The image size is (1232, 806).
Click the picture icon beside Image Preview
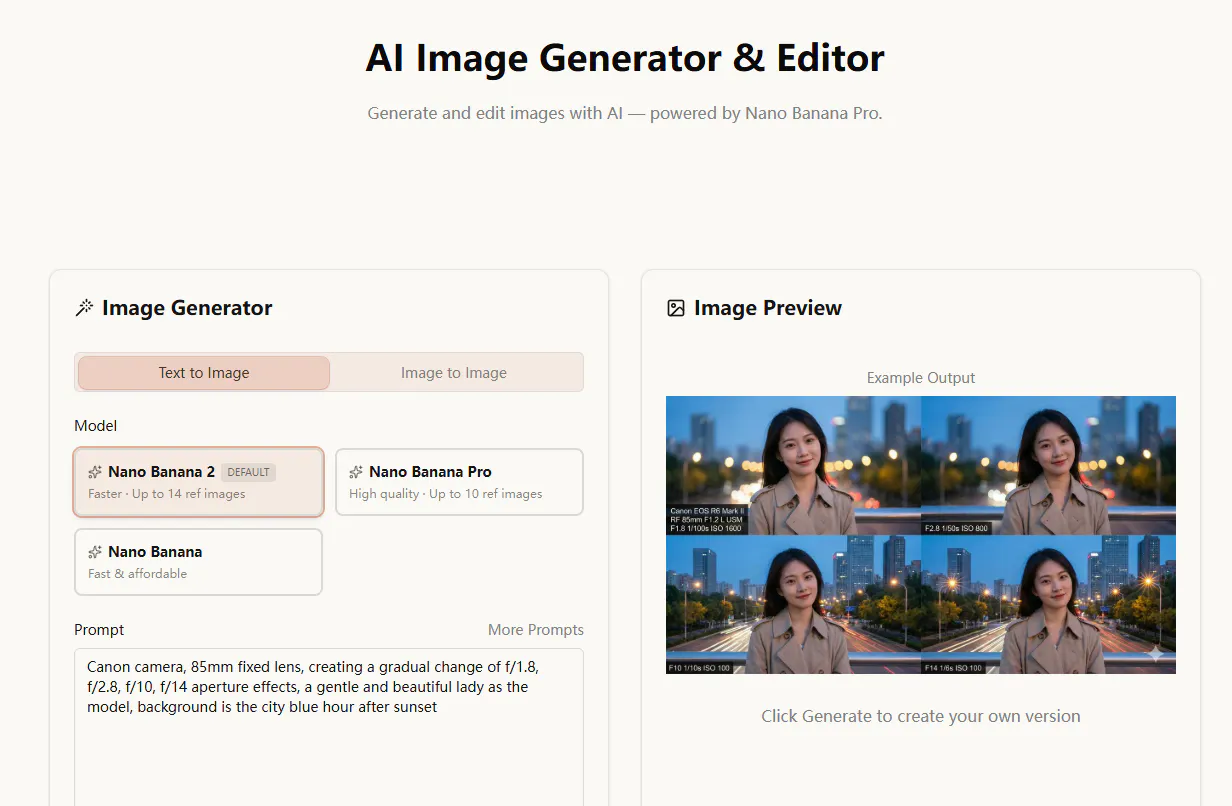point(676,308)
